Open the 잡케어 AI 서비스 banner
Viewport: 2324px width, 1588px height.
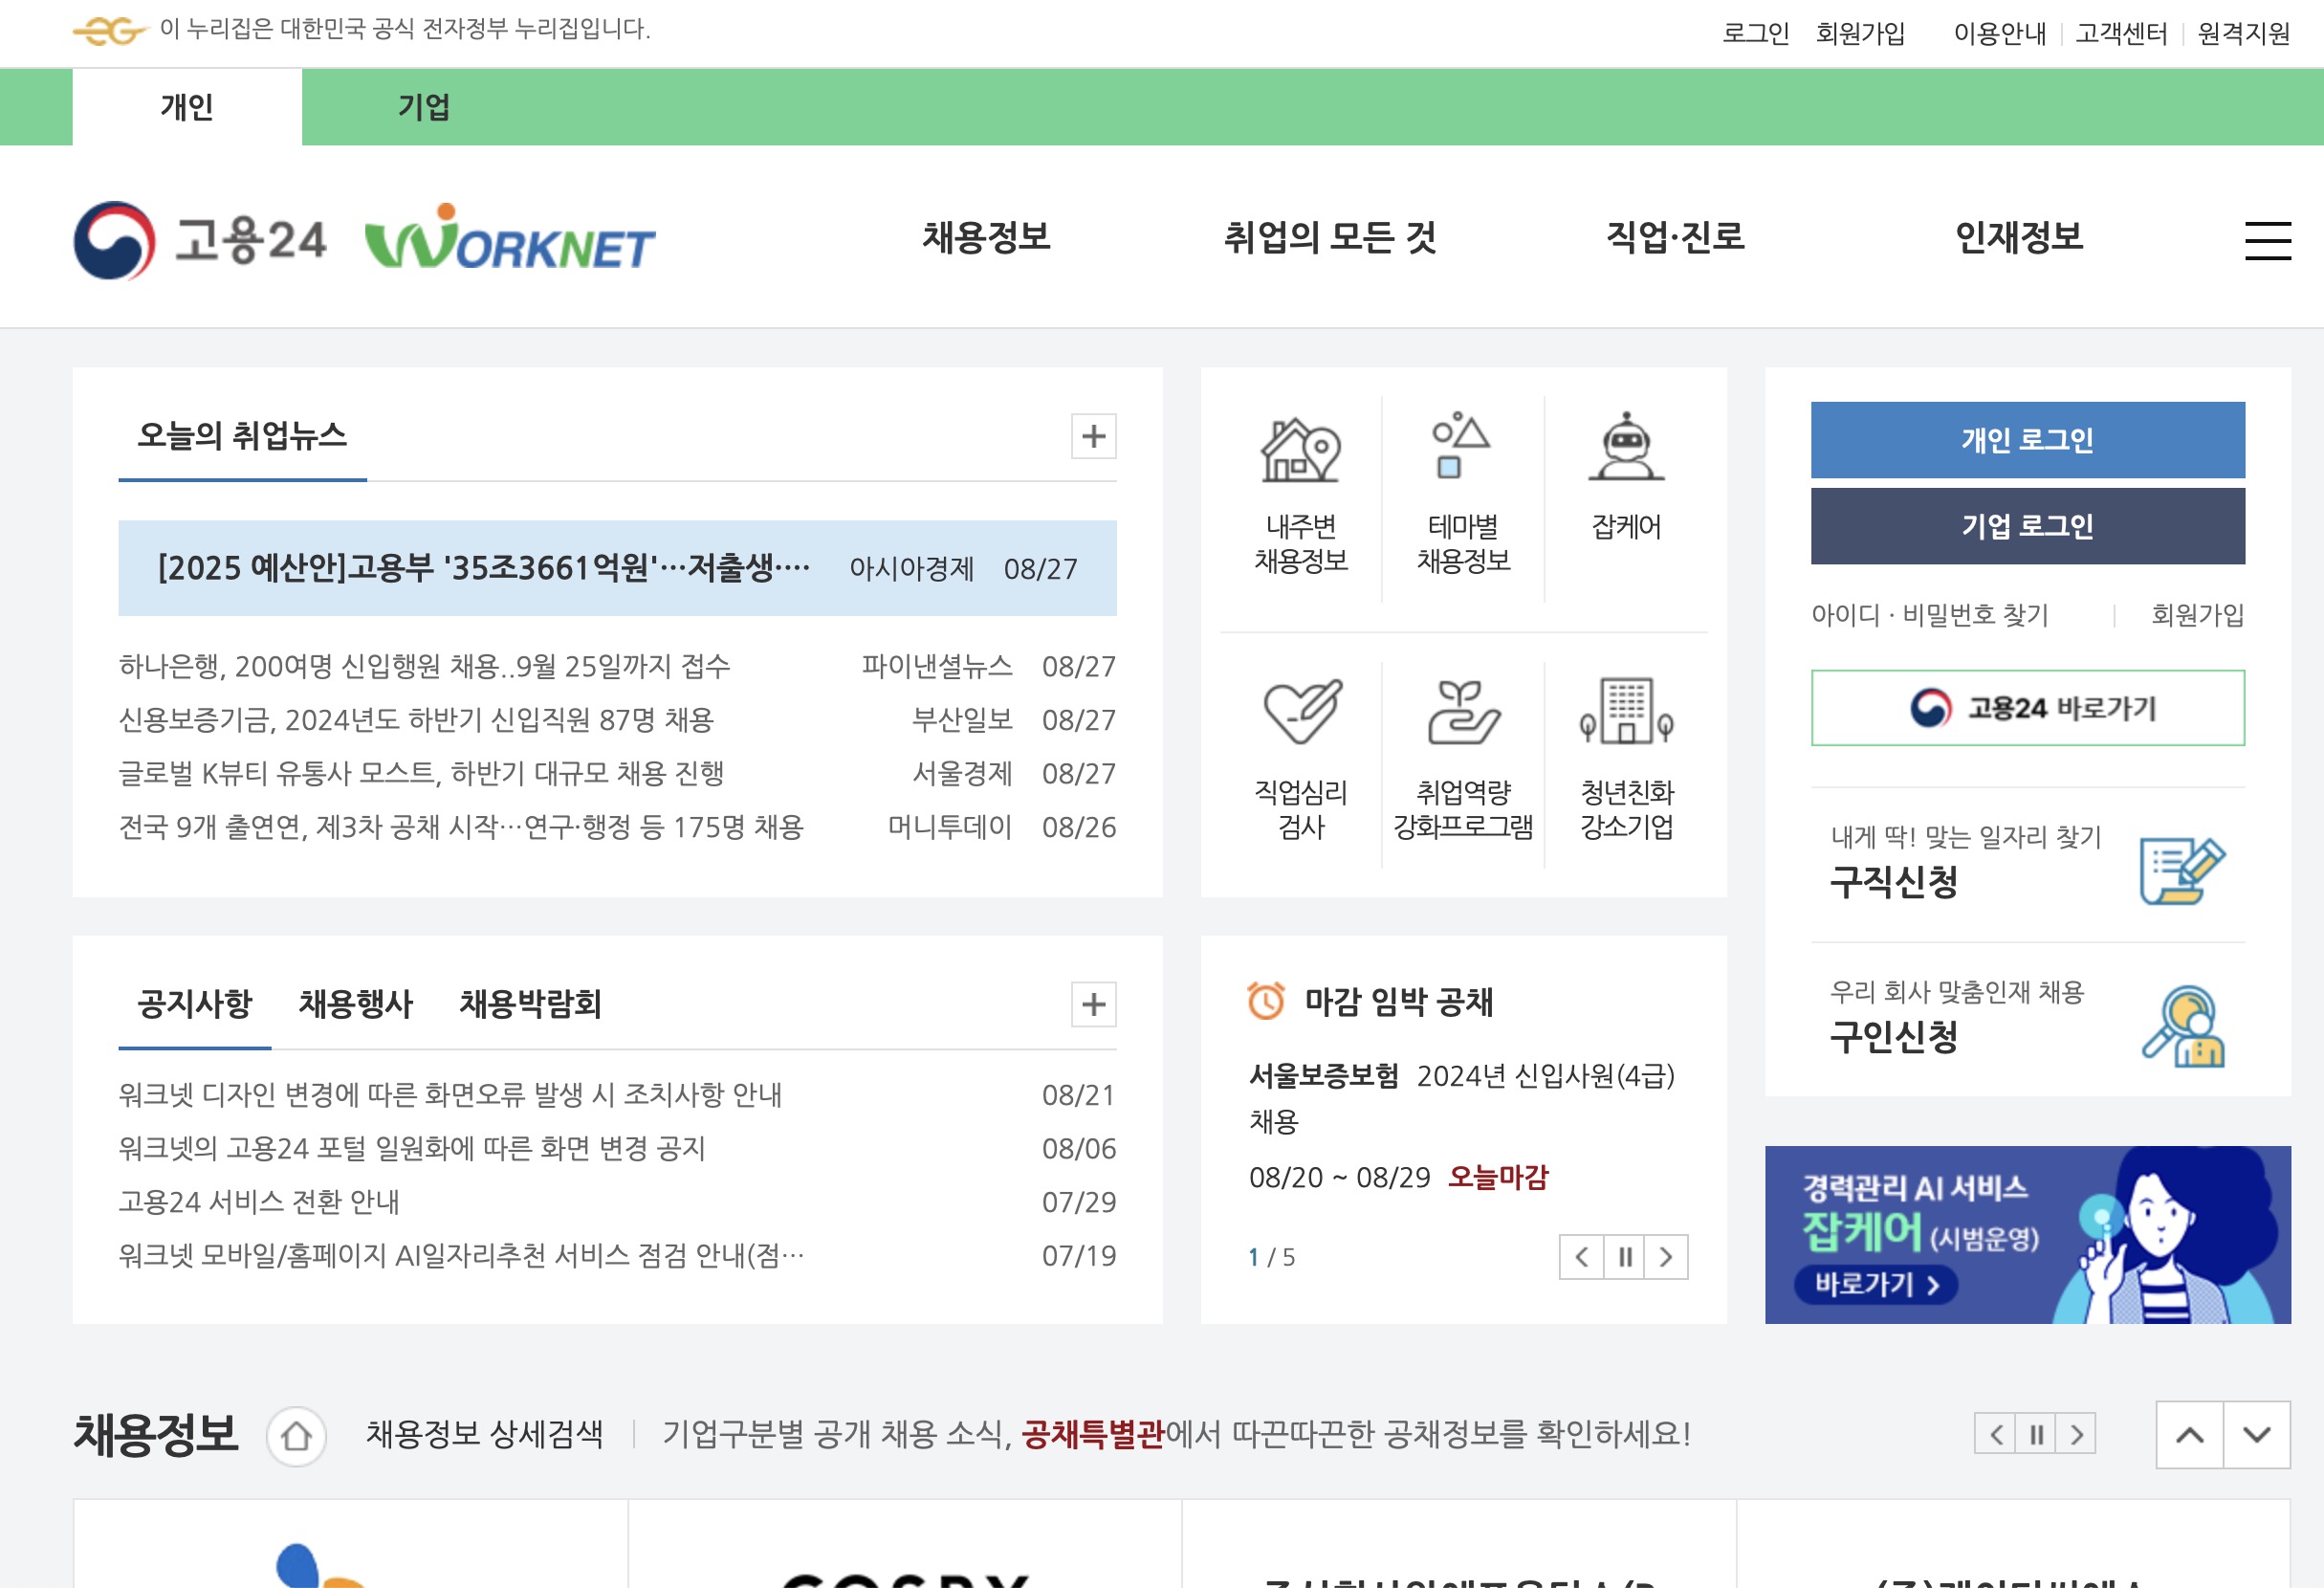click(2027, 1235)
